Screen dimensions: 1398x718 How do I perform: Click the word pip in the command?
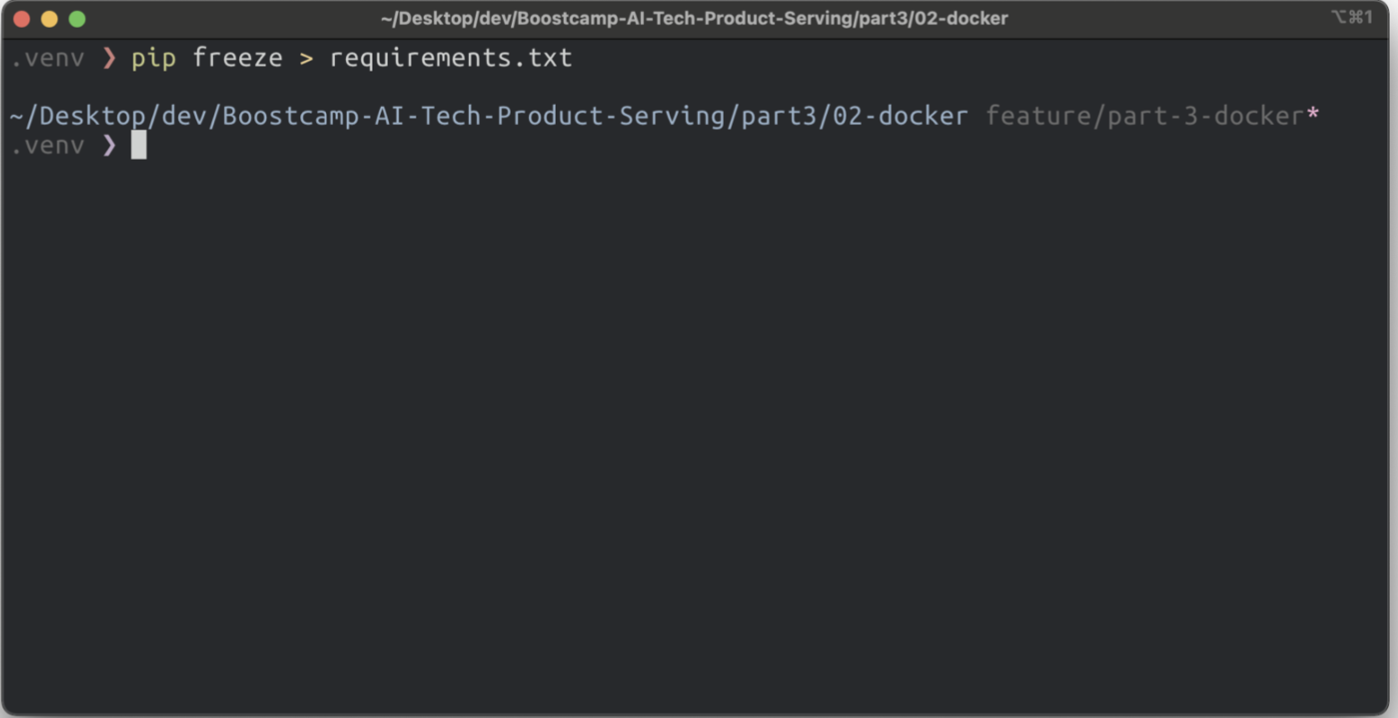coord(154,58)
